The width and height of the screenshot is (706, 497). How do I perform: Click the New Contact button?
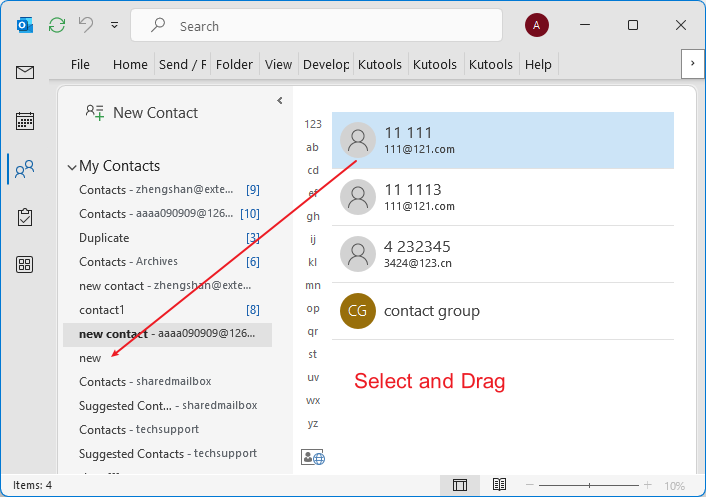(x=142, y=113)
